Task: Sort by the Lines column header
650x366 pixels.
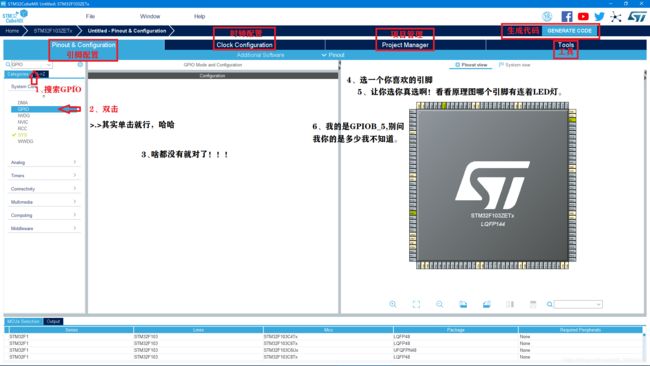Action: pyautogui.click(x=198, y=330)
